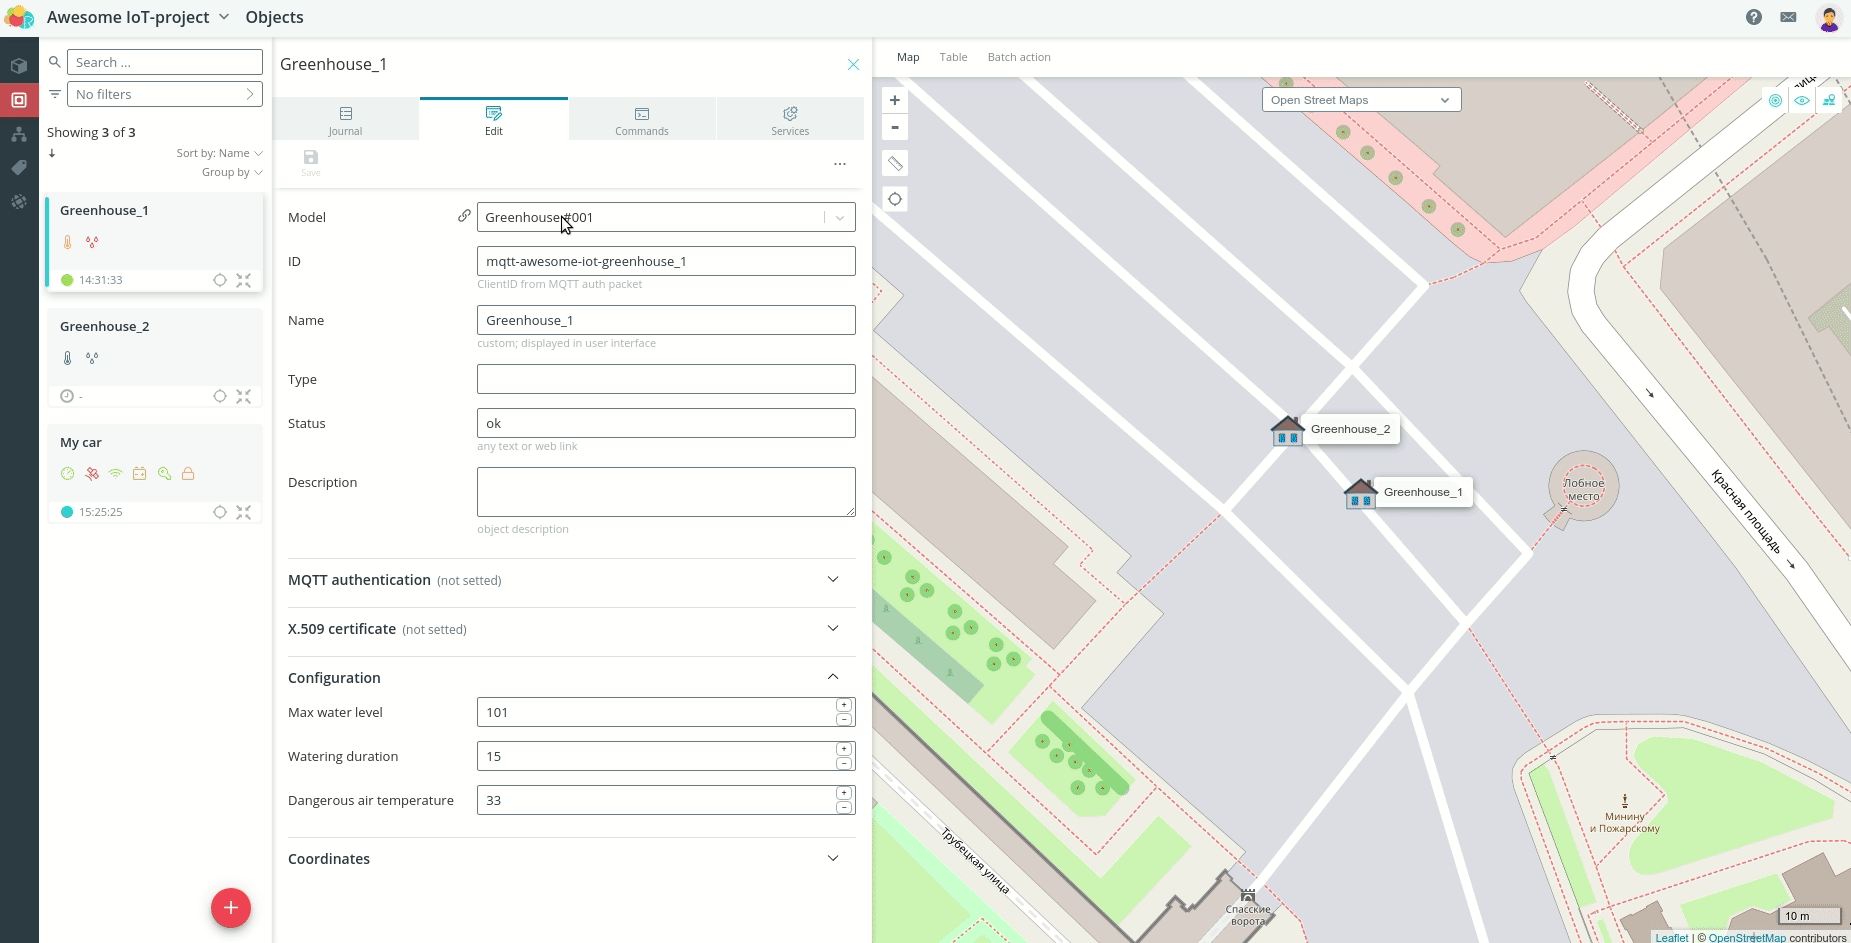Expand the Coordinates section
This screenshot has height=943, width=1851.
(571, 859)
